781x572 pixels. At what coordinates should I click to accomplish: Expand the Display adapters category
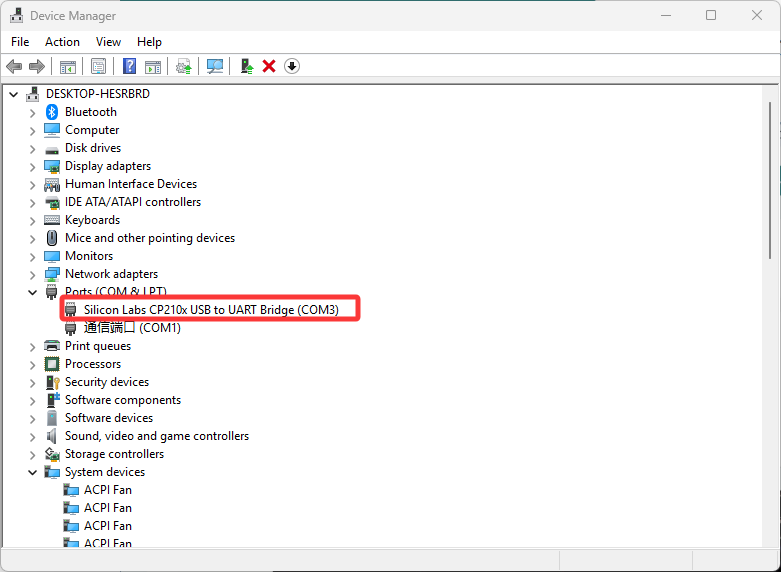pyautogui.click(x=32, y=167)
